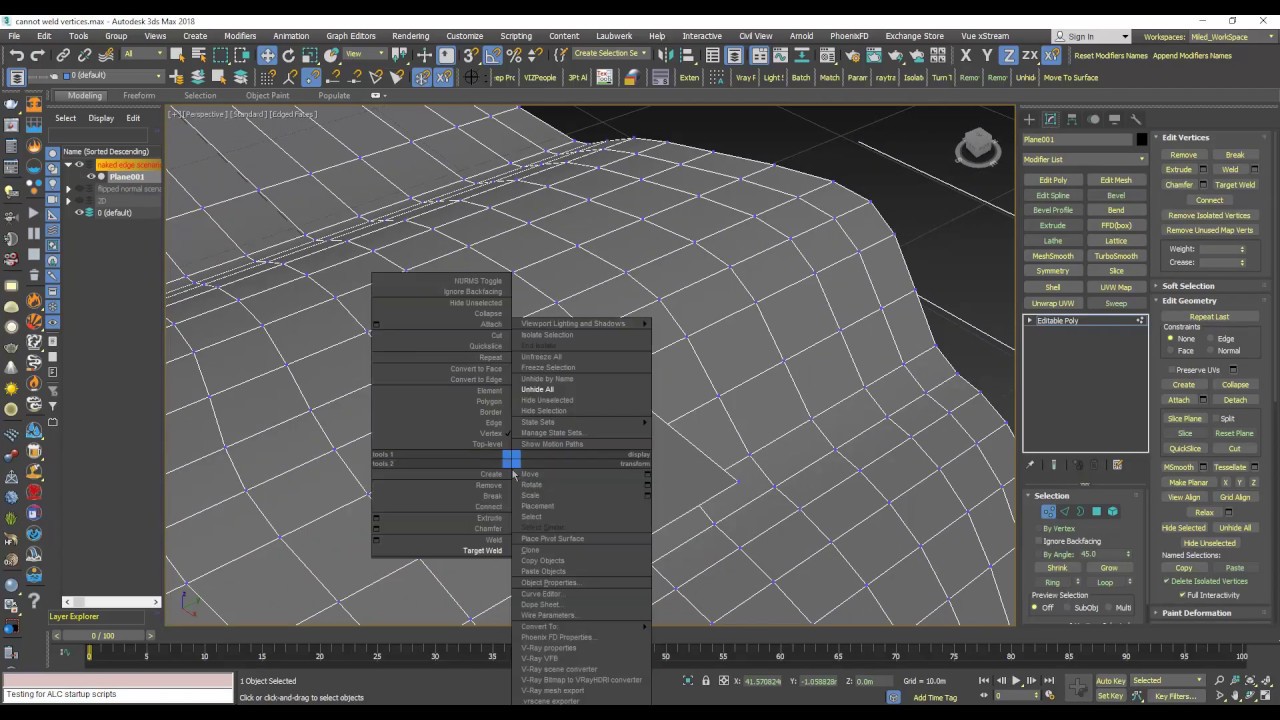1280x720 pixels.
Task: Click the Auto Key button
Action: pos(1110,681)
